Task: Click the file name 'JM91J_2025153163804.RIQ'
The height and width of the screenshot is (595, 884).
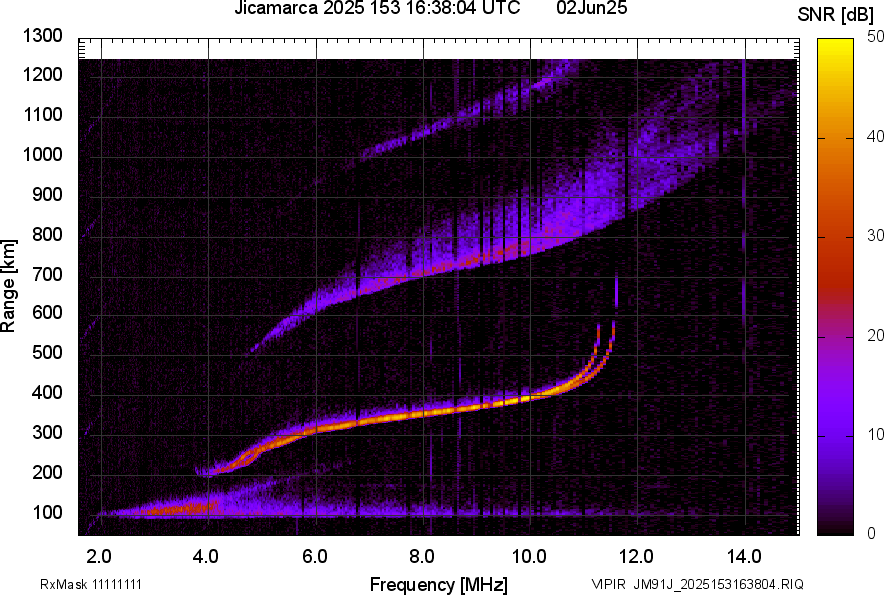Action: click(718, 584)
